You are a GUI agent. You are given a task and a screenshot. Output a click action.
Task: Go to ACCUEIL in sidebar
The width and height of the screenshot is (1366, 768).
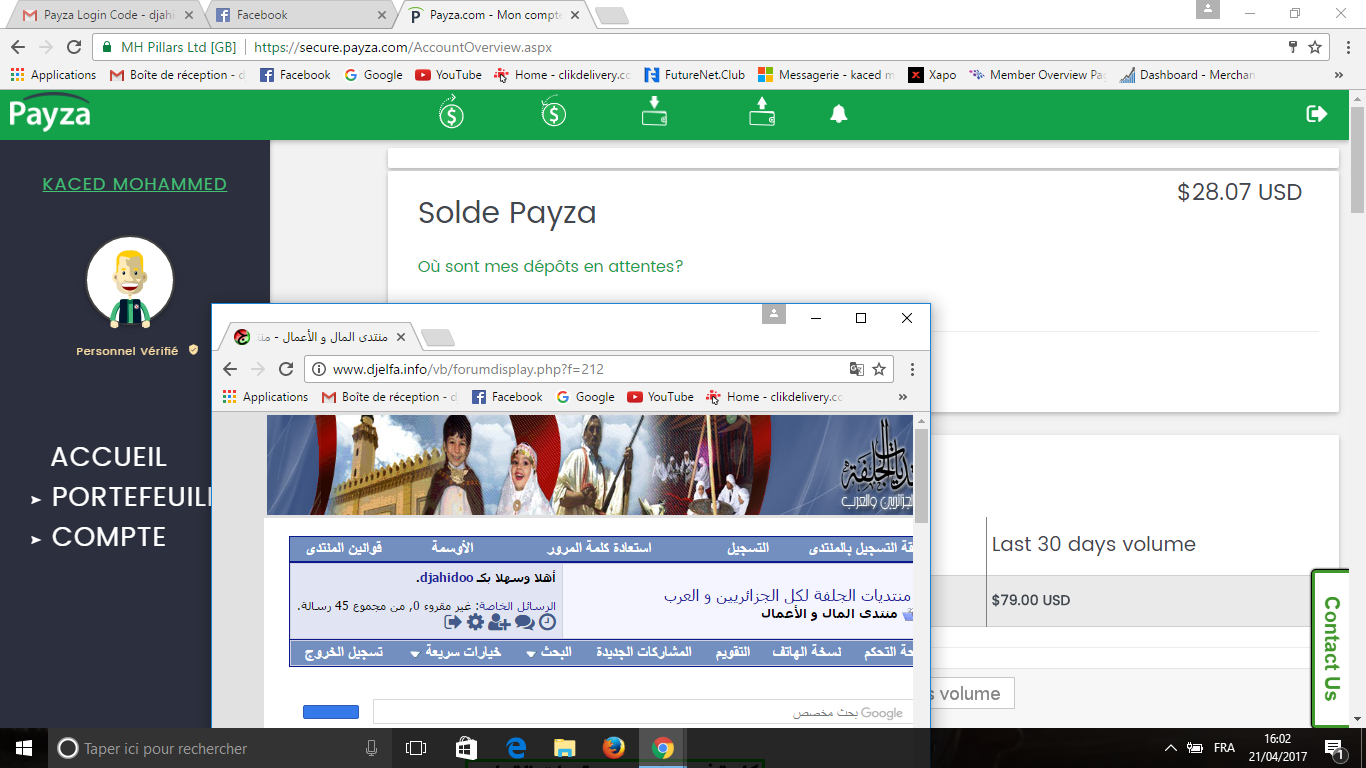tap(109, 457)
